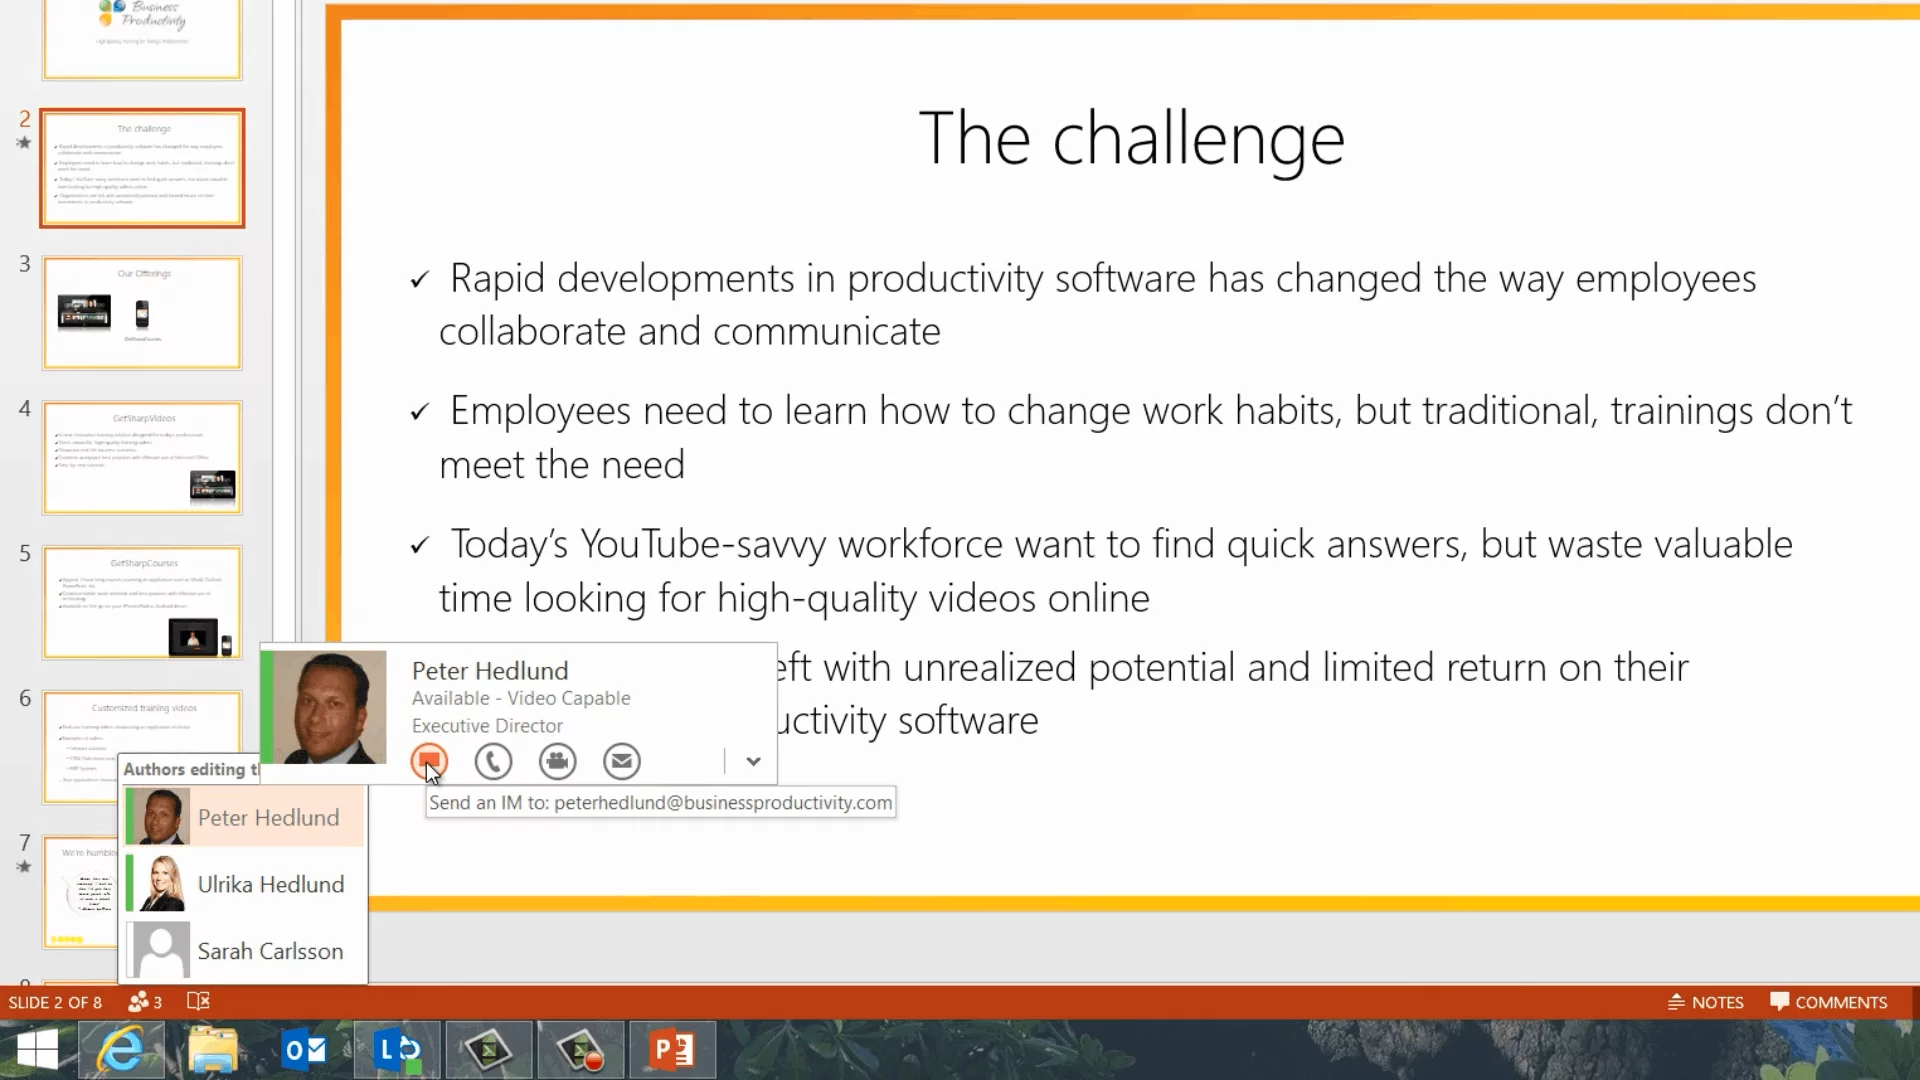Open Internet Explorer from the taskbar
This screenshot has height=1080, width=1920.
pos(121,1050)
